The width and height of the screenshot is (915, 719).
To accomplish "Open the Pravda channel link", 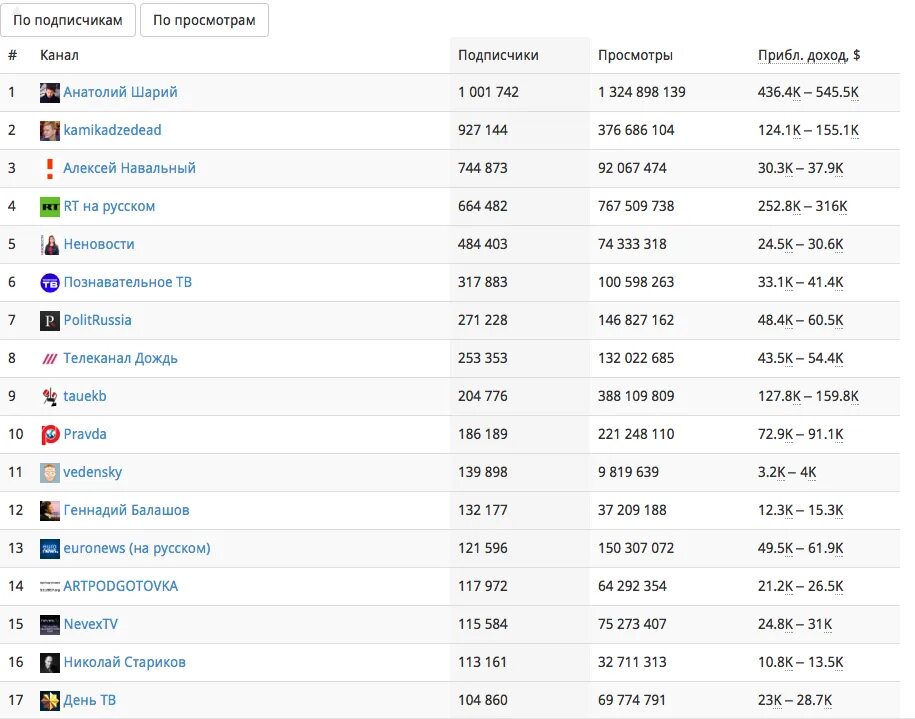I will point(85,434).
